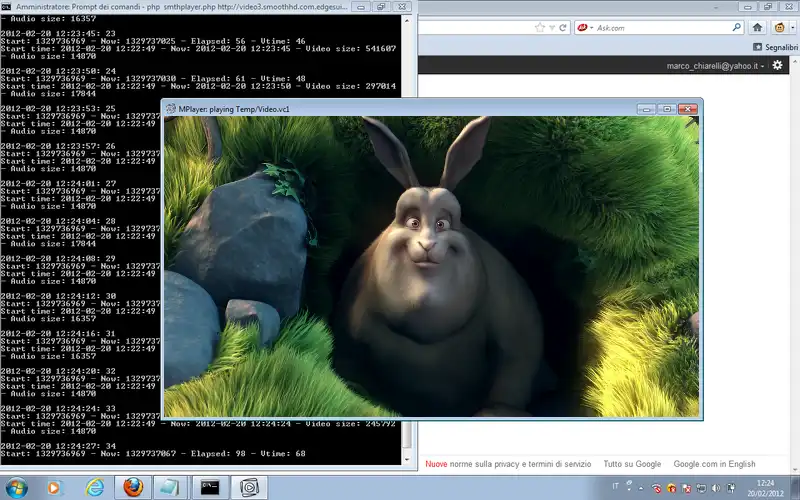This screenshot has height=500, width=800.
Task: Open the Tutto su Google link
Action: tap(632, 464)
